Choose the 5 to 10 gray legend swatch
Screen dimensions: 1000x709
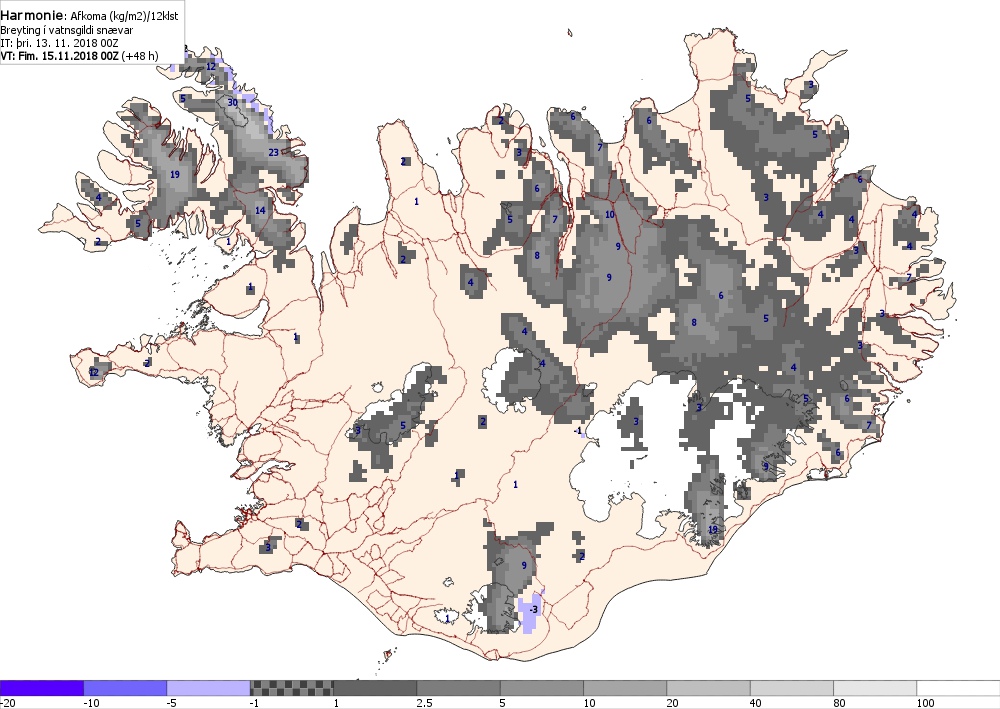tap(542, 688)
